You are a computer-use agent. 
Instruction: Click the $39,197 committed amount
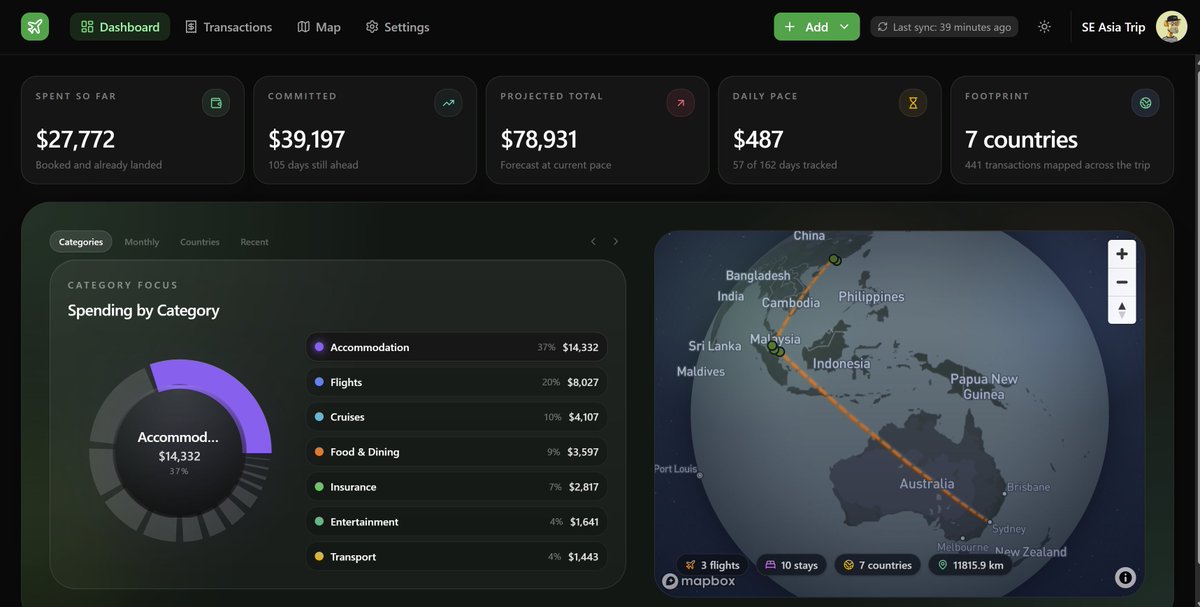pos(307,139)
